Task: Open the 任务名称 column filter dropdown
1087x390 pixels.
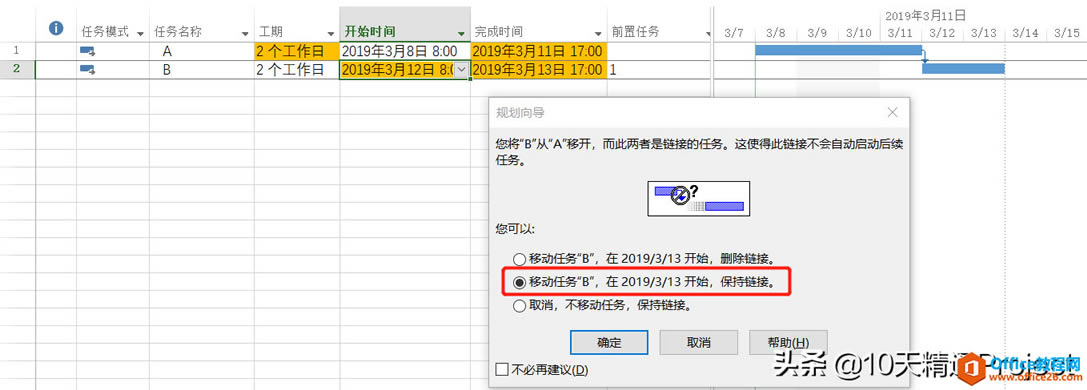Action: pyautogui.click(x=245, y=33)
